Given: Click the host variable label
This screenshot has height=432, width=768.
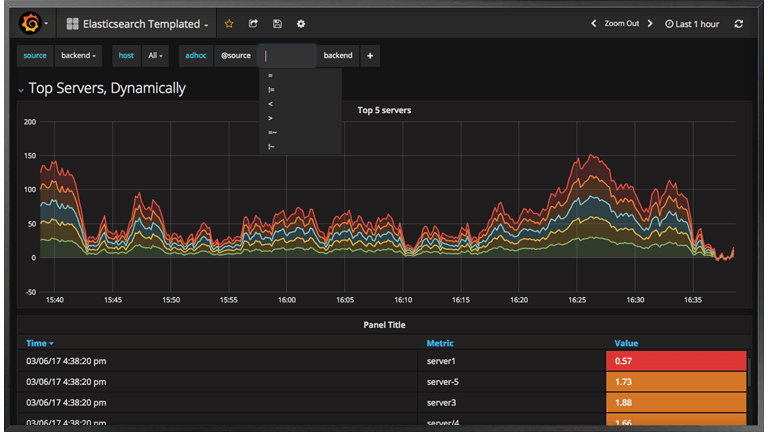Looking at the screenshot, I should tap(126, 56).
